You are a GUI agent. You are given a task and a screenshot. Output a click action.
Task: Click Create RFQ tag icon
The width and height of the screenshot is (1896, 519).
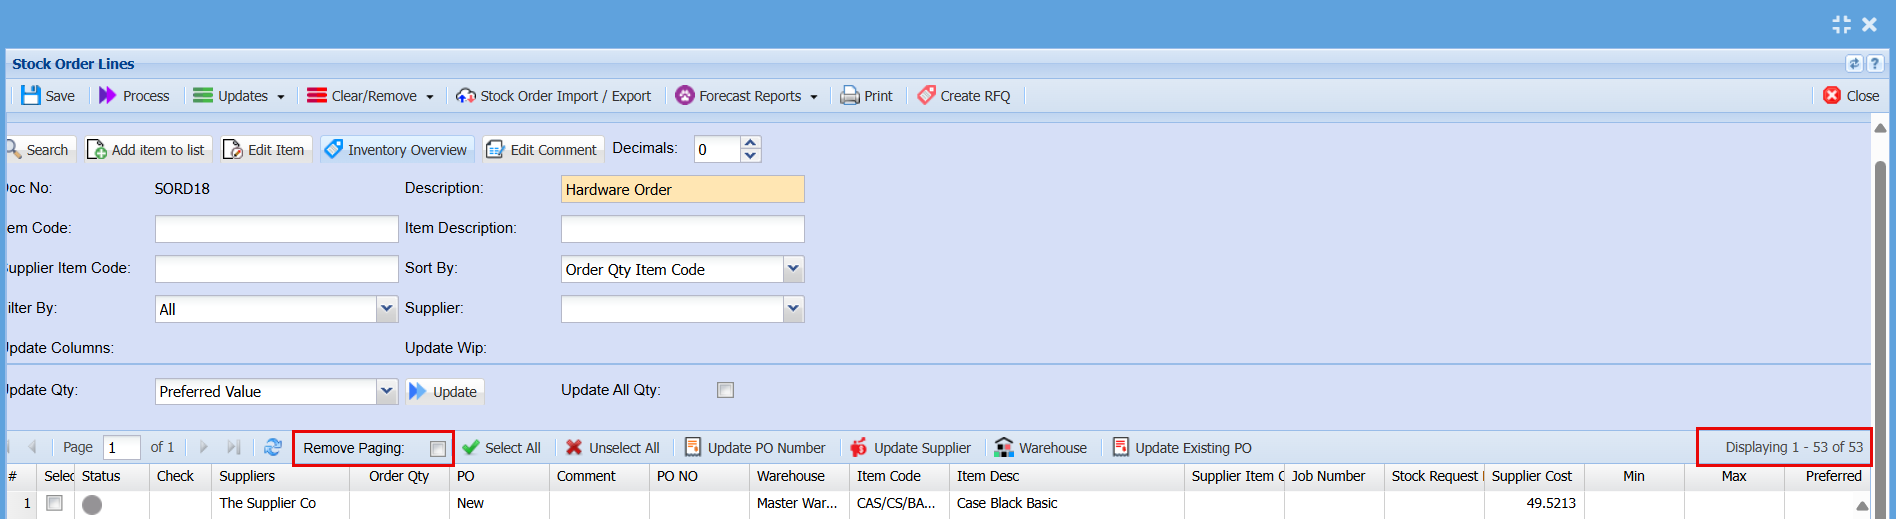[927, 95]
